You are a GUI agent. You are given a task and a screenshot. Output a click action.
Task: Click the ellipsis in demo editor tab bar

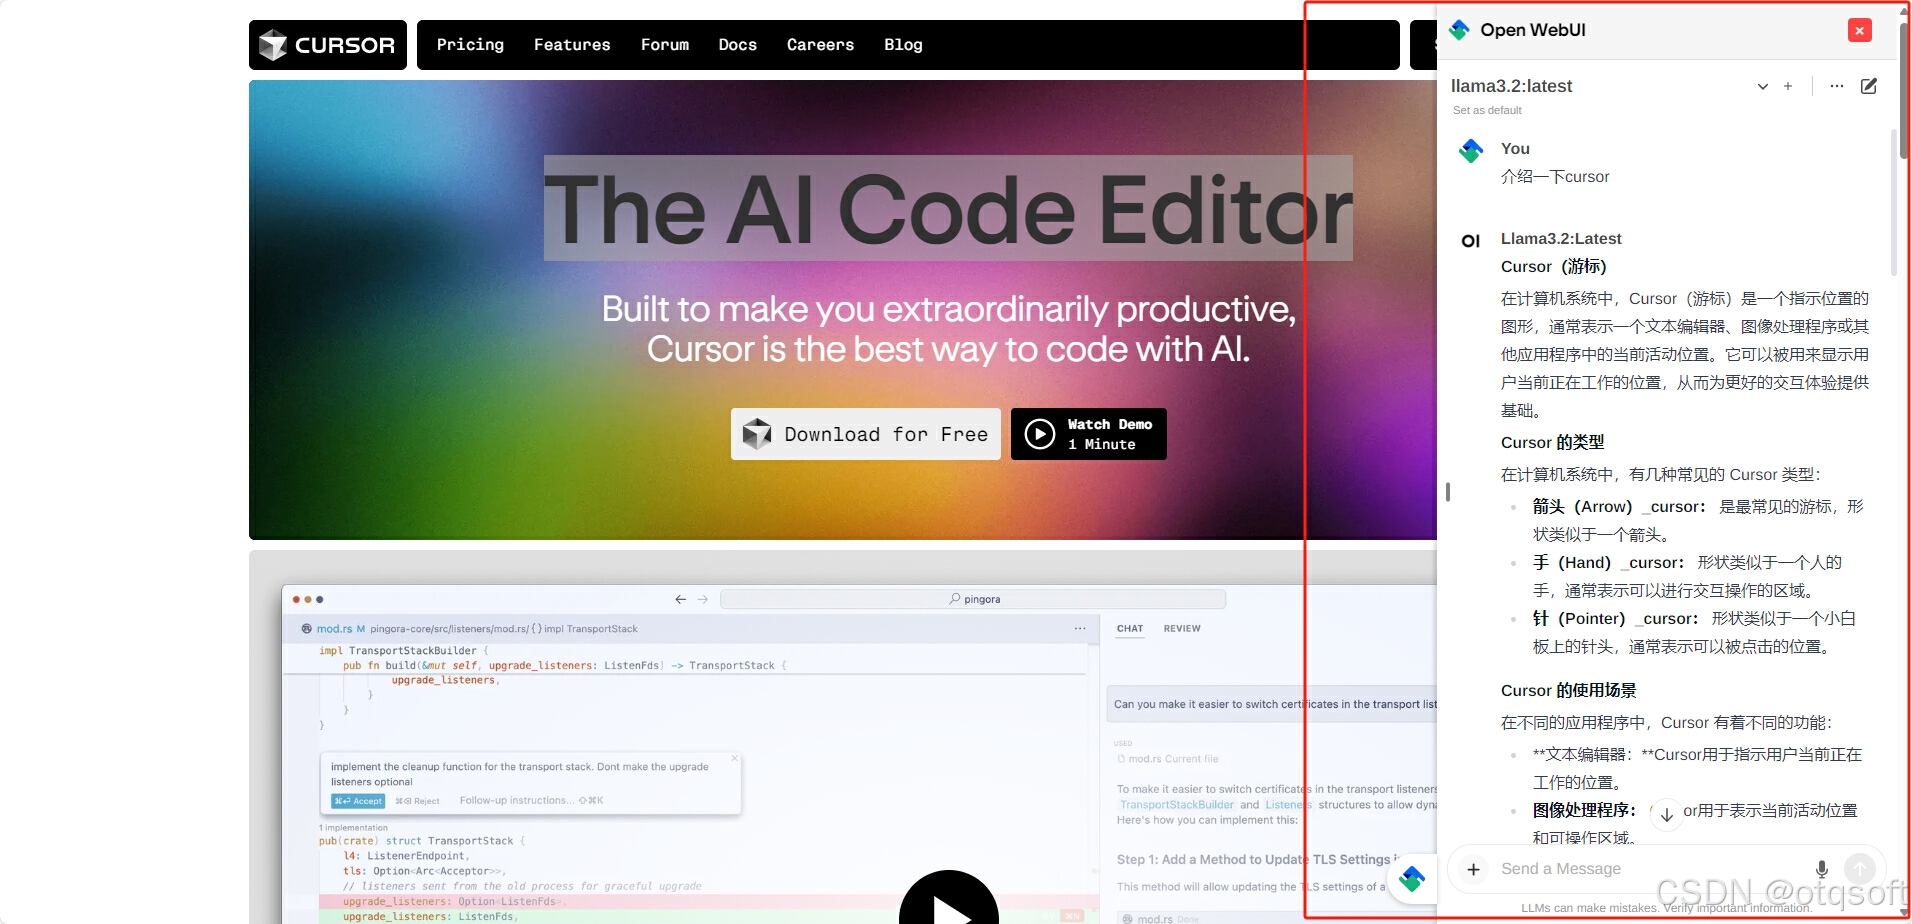1080,629
